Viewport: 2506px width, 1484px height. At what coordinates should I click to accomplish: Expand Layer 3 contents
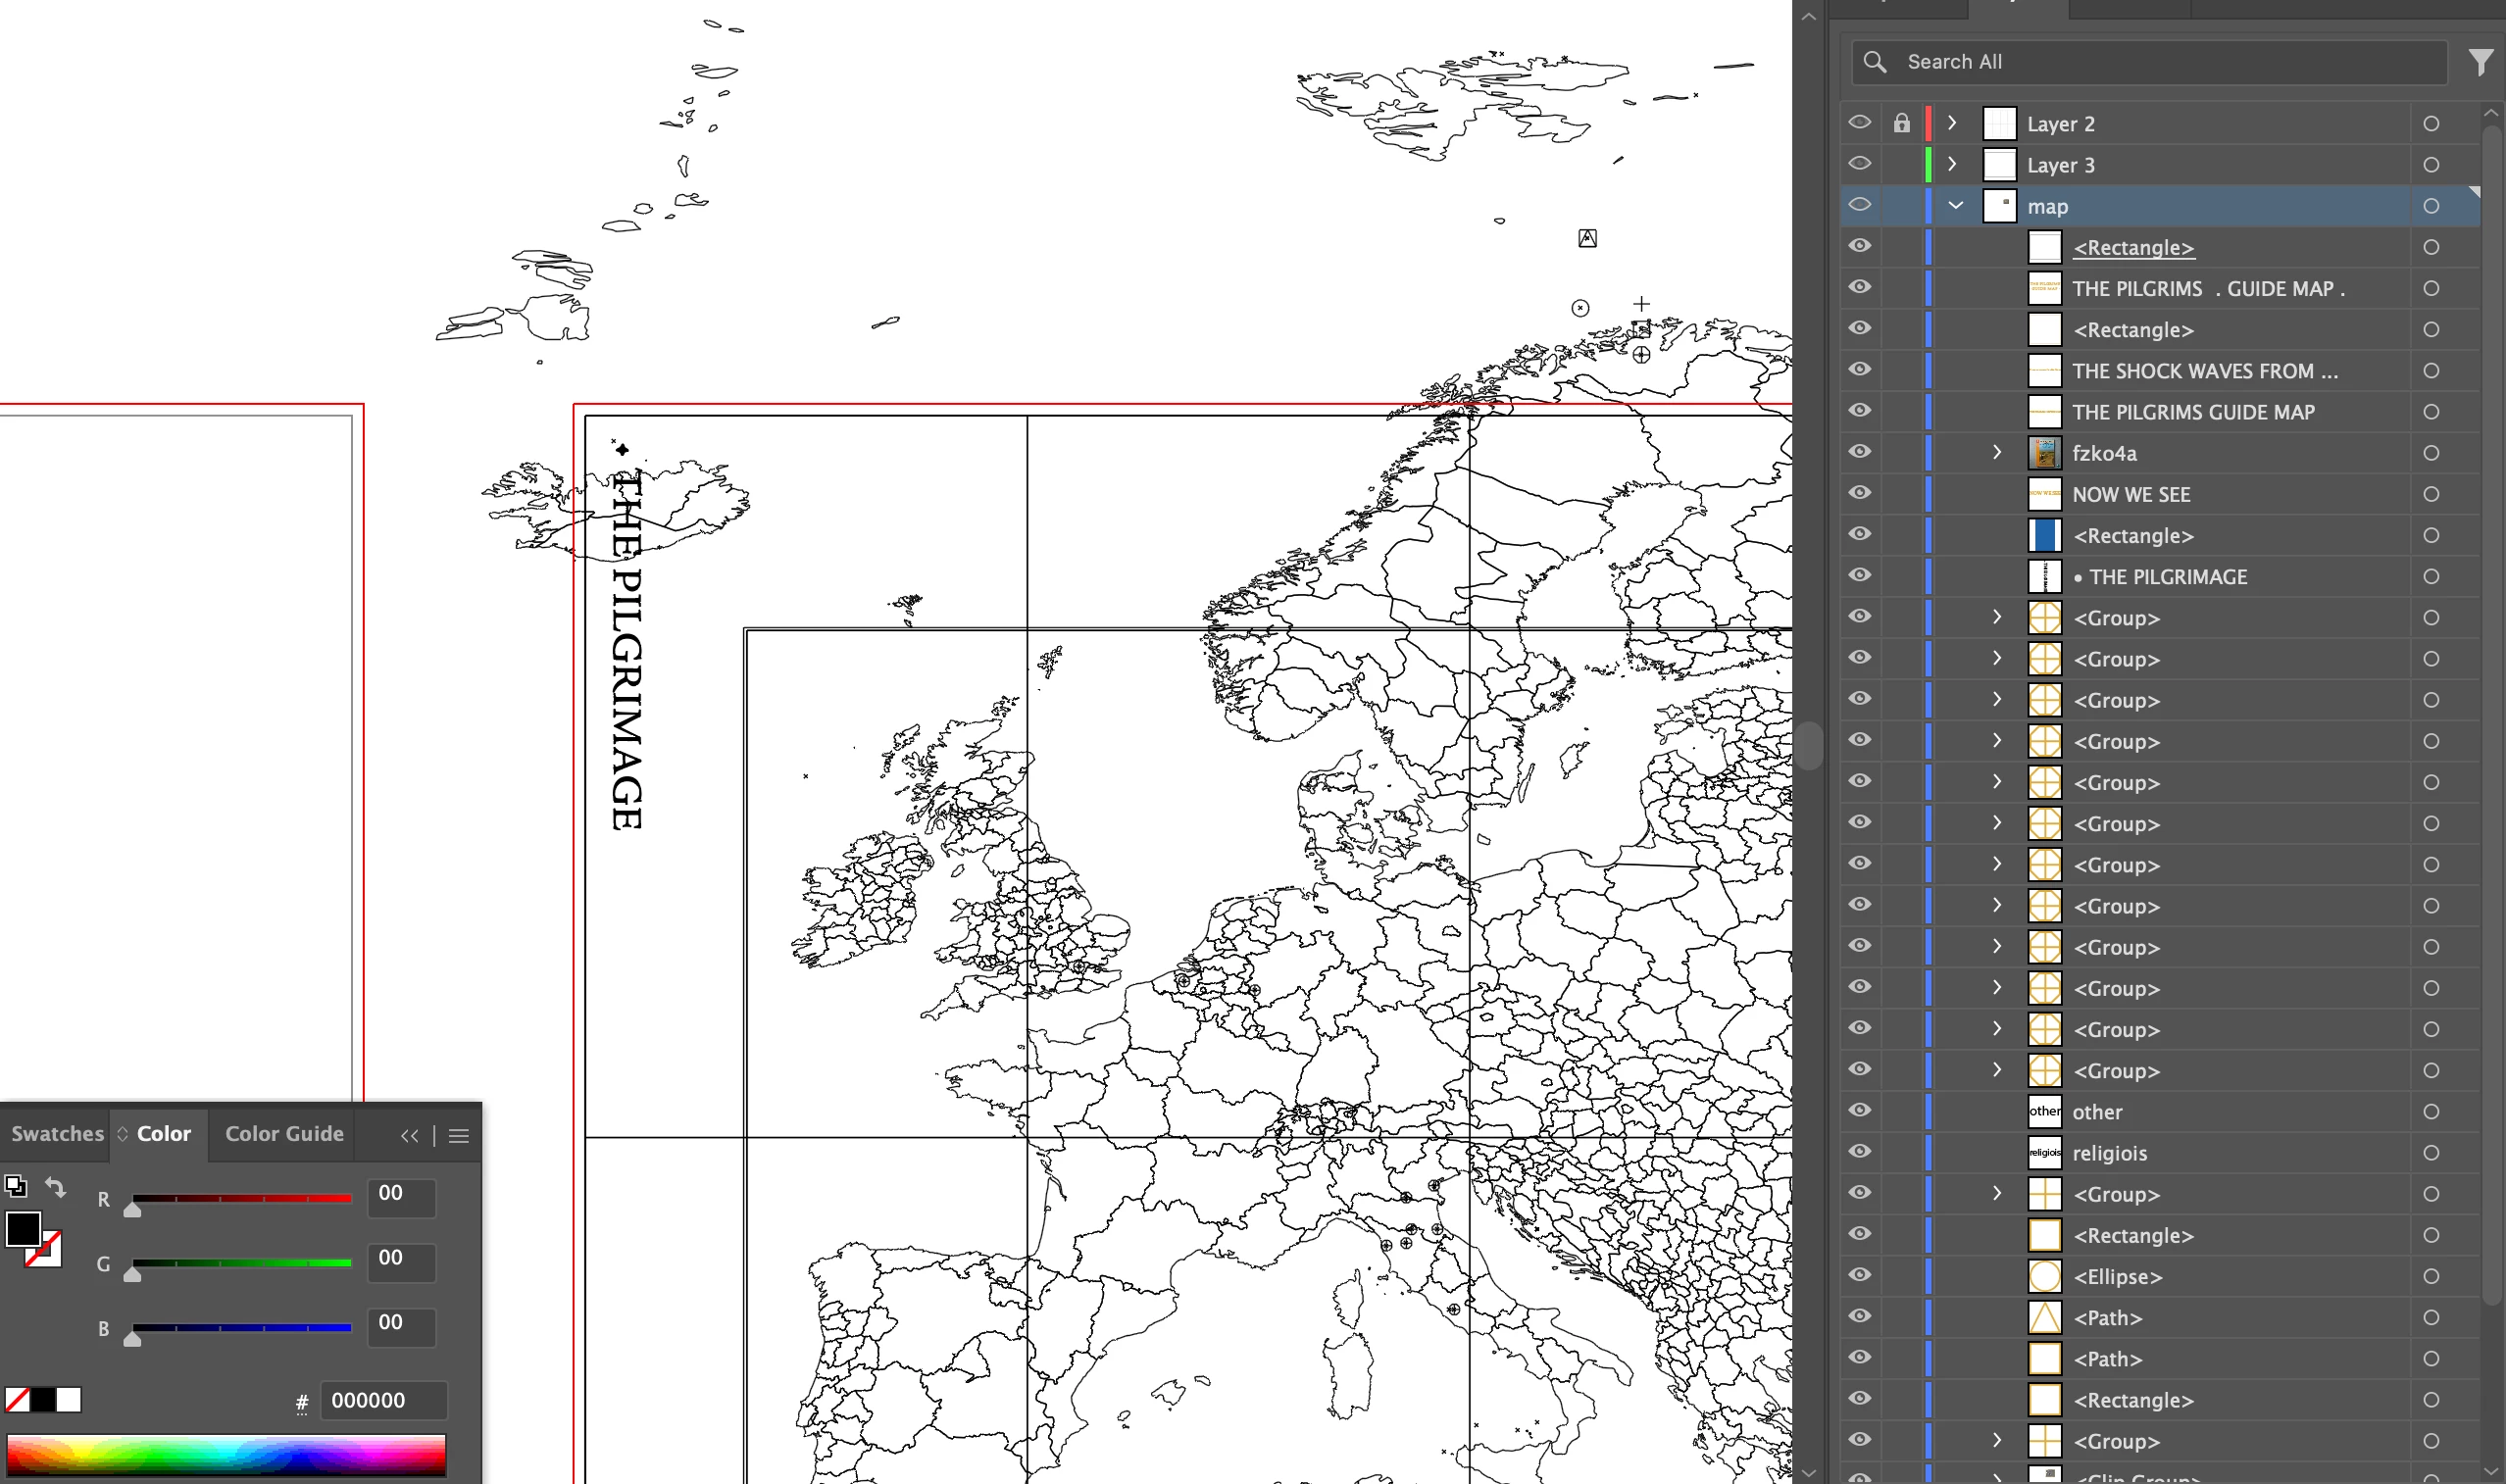[x=1952, y=165]
